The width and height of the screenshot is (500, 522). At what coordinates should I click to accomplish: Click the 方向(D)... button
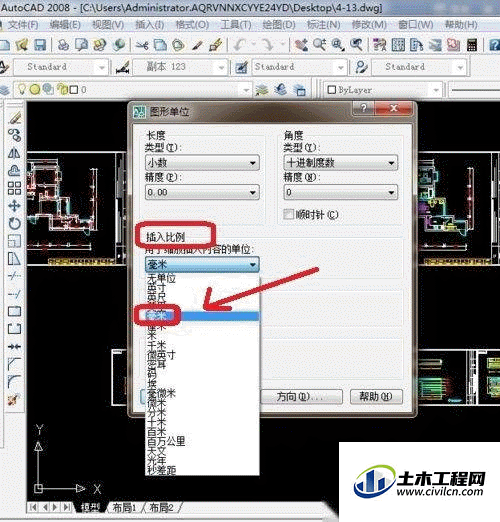[x=302, y=396]
